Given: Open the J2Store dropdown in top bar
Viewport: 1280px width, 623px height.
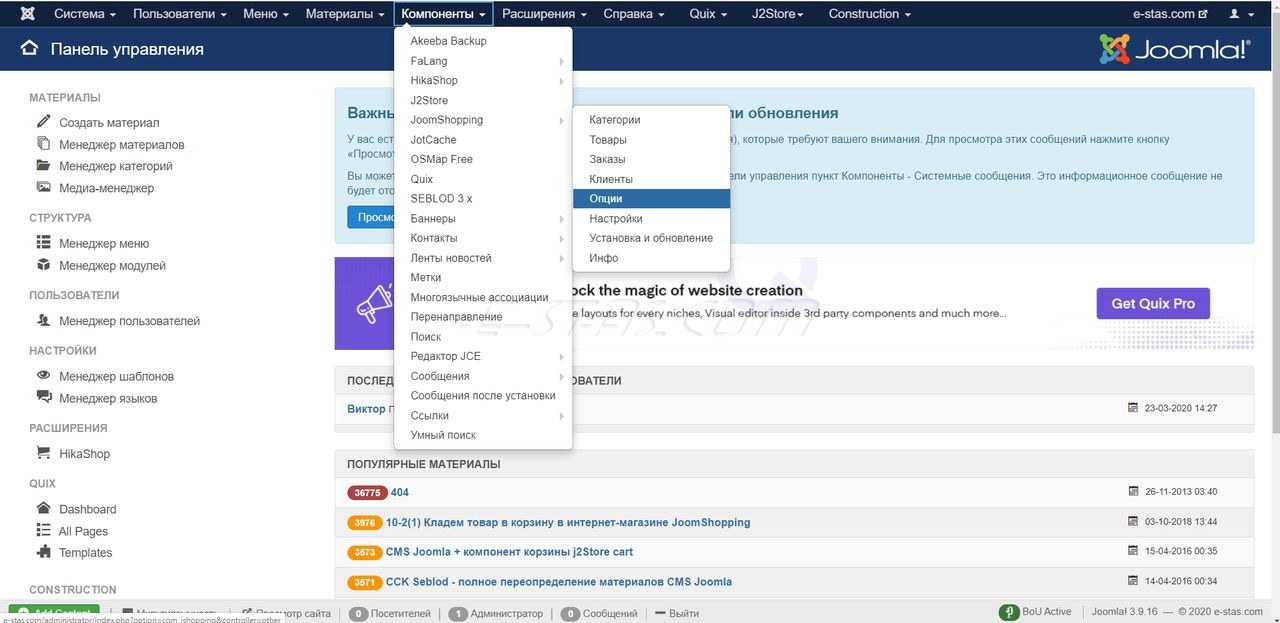Looking at the screenshot, I should pos(777,14).
